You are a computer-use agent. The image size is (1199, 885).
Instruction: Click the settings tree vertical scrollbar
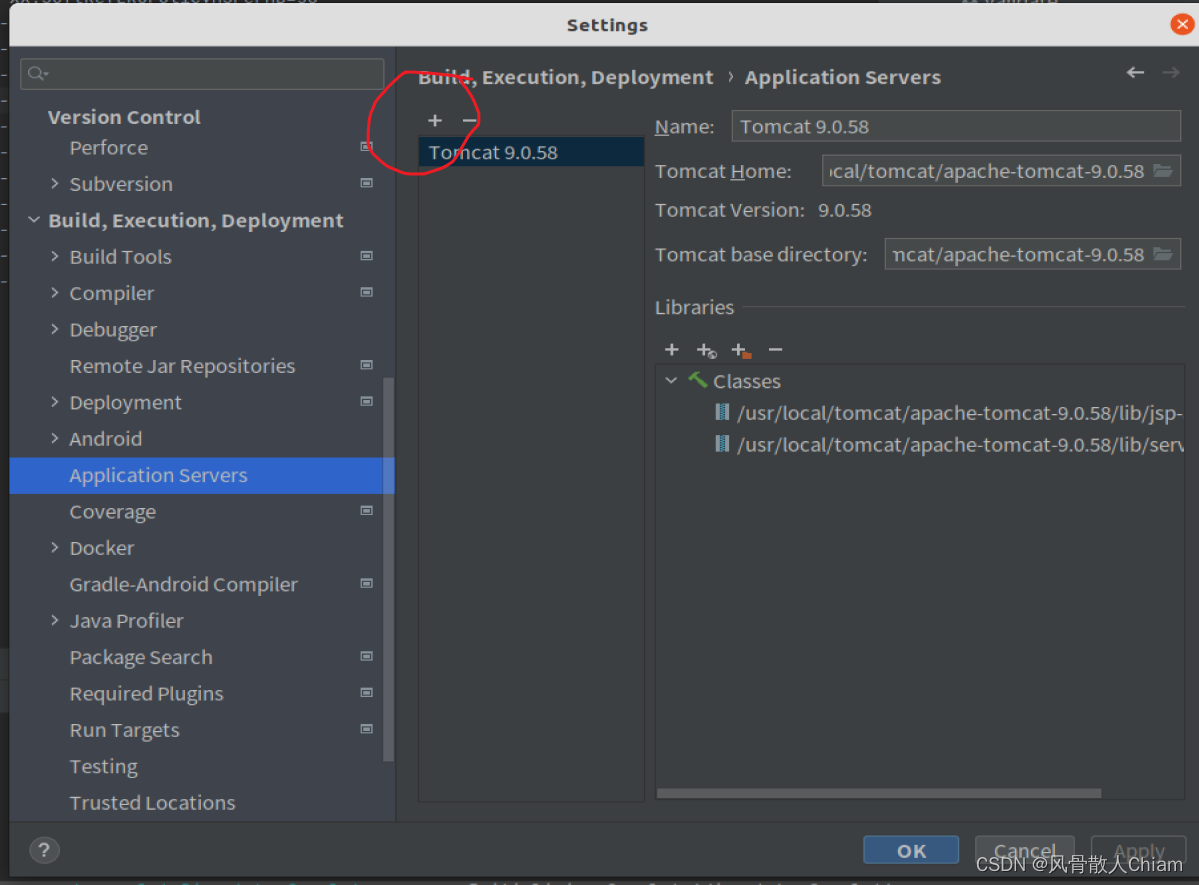pyautogui.click(x=388, y=569)
